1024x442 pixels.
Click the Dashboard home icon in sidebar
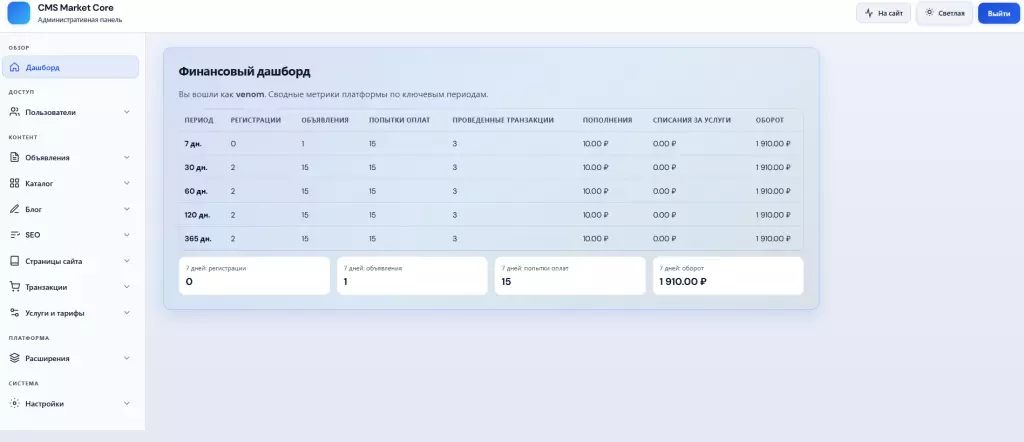[x=14, y=68]
